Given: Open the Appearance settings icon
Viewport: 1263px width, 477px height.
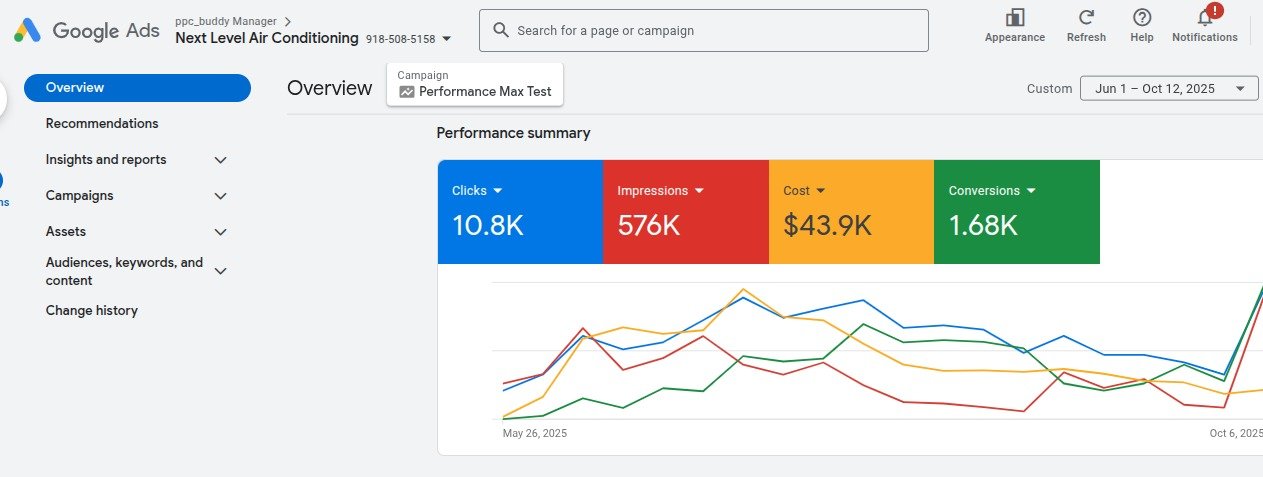Looking at the screenshot, I should 1015,17.
